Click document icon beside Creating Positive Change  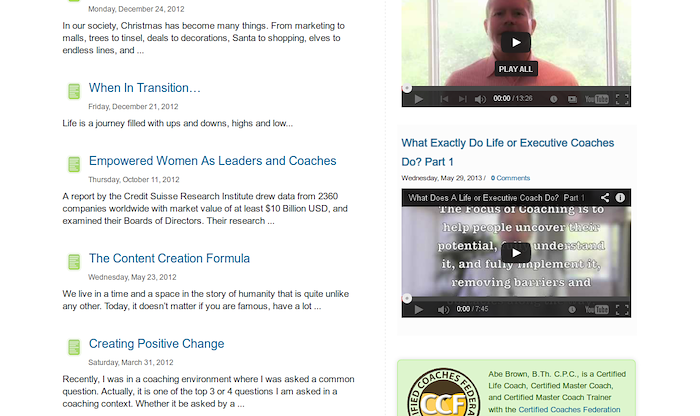click(74, 347)
